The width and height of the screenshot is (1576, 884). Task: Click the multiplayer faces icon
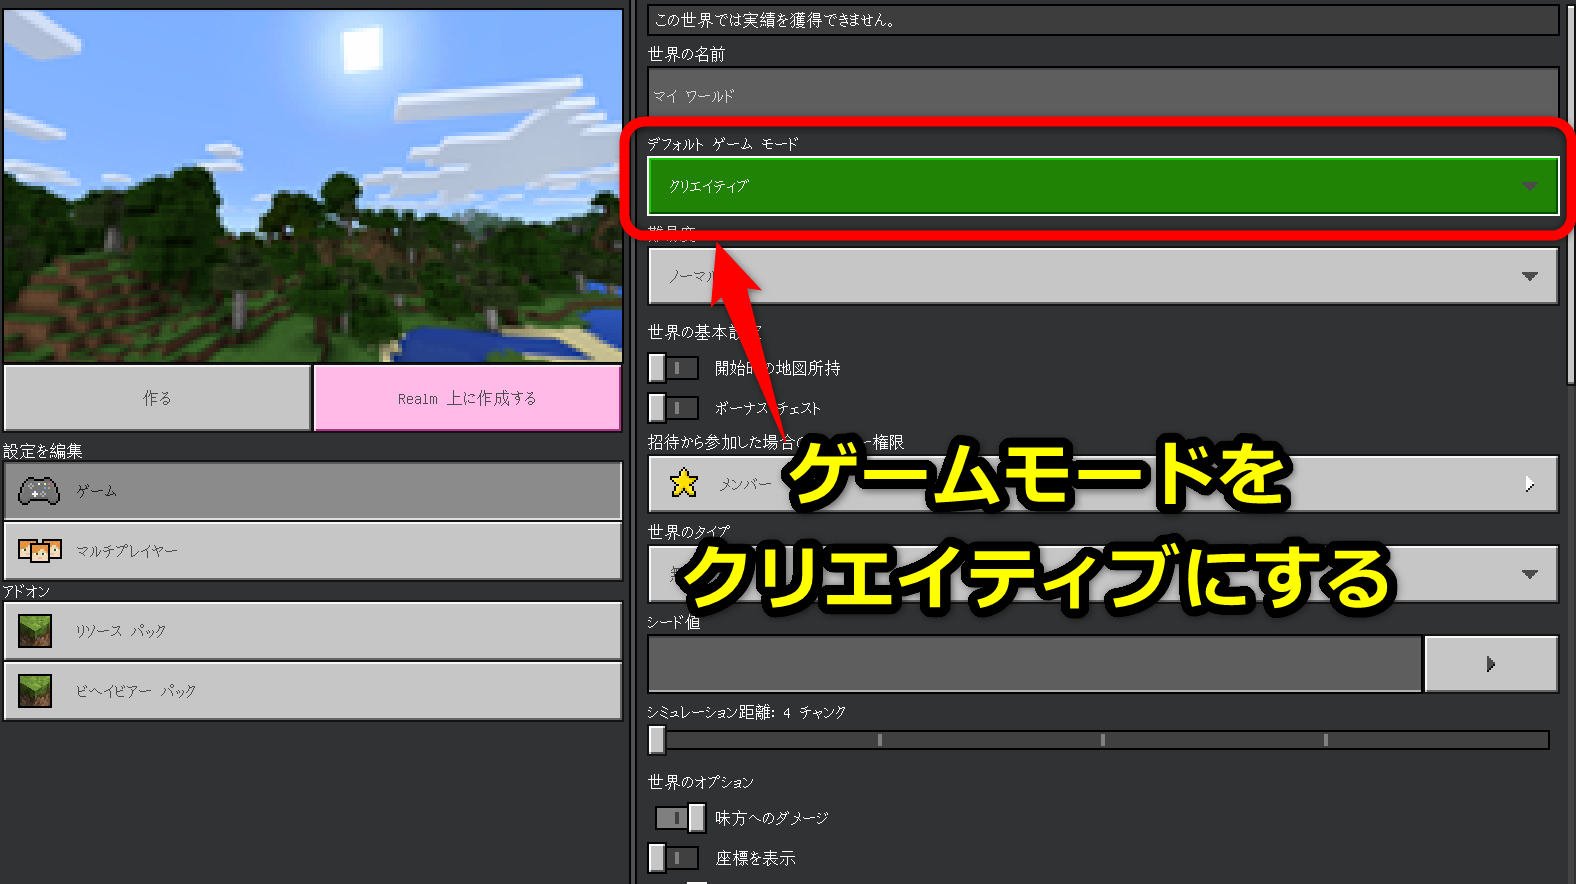40,551
